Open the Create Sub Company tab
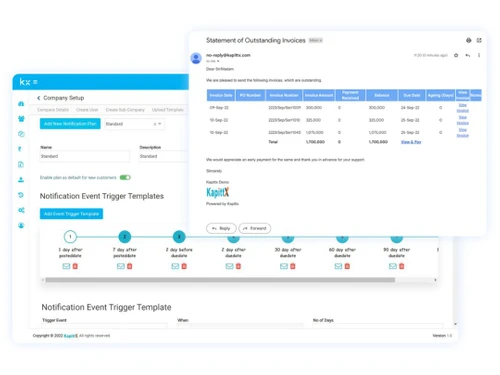This screenshot has height=375, width=500. tap(125, 110)
